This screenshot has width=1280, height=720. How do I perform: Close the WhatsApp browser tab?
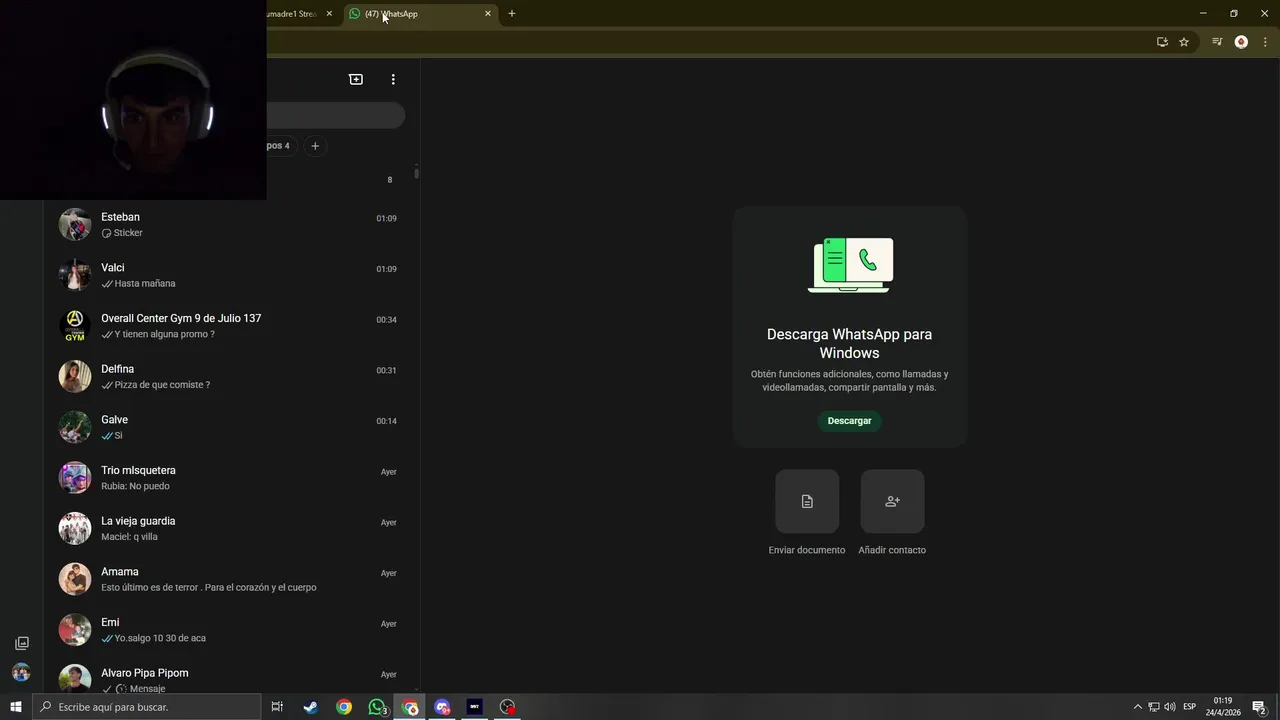[488, 14]
